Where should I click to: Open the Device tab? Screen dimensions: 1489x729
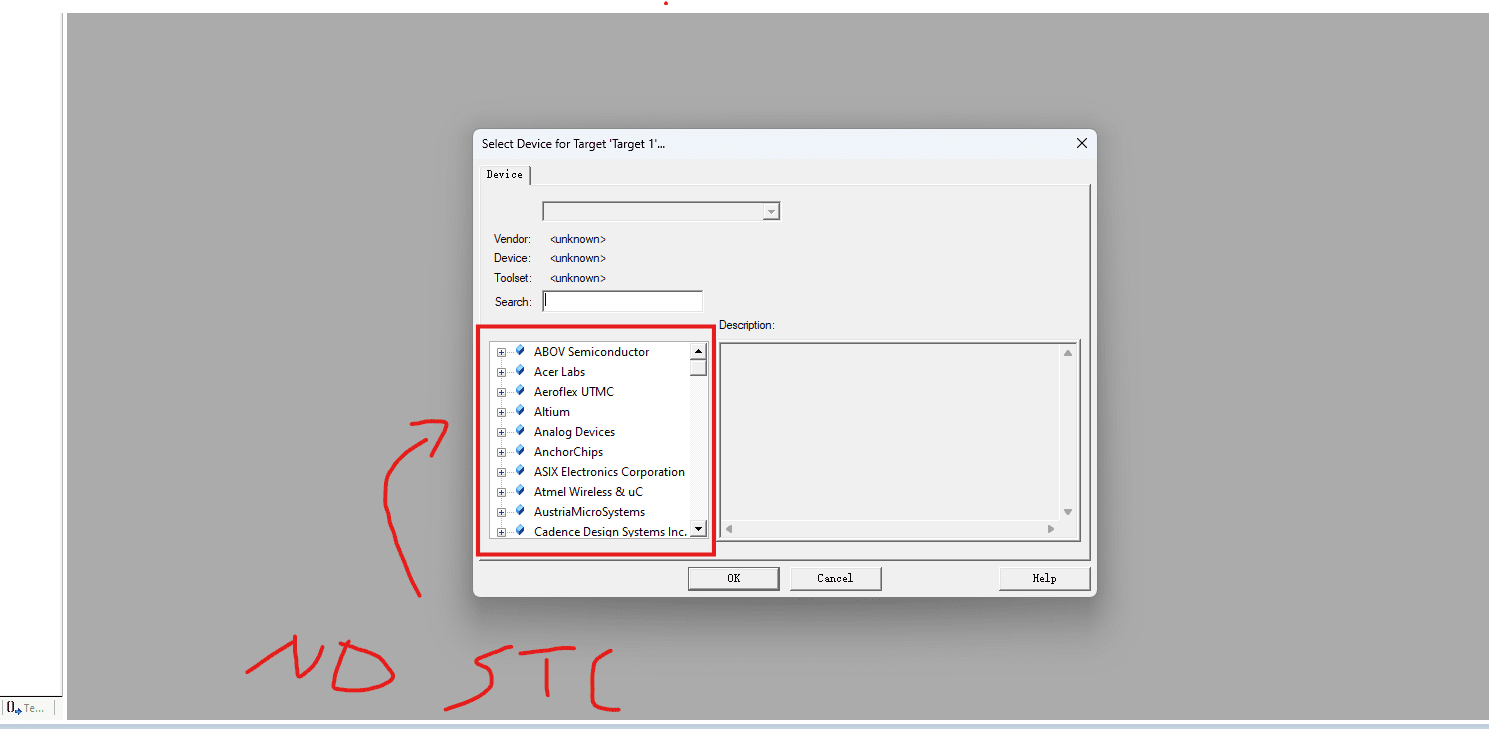point(505,174)
